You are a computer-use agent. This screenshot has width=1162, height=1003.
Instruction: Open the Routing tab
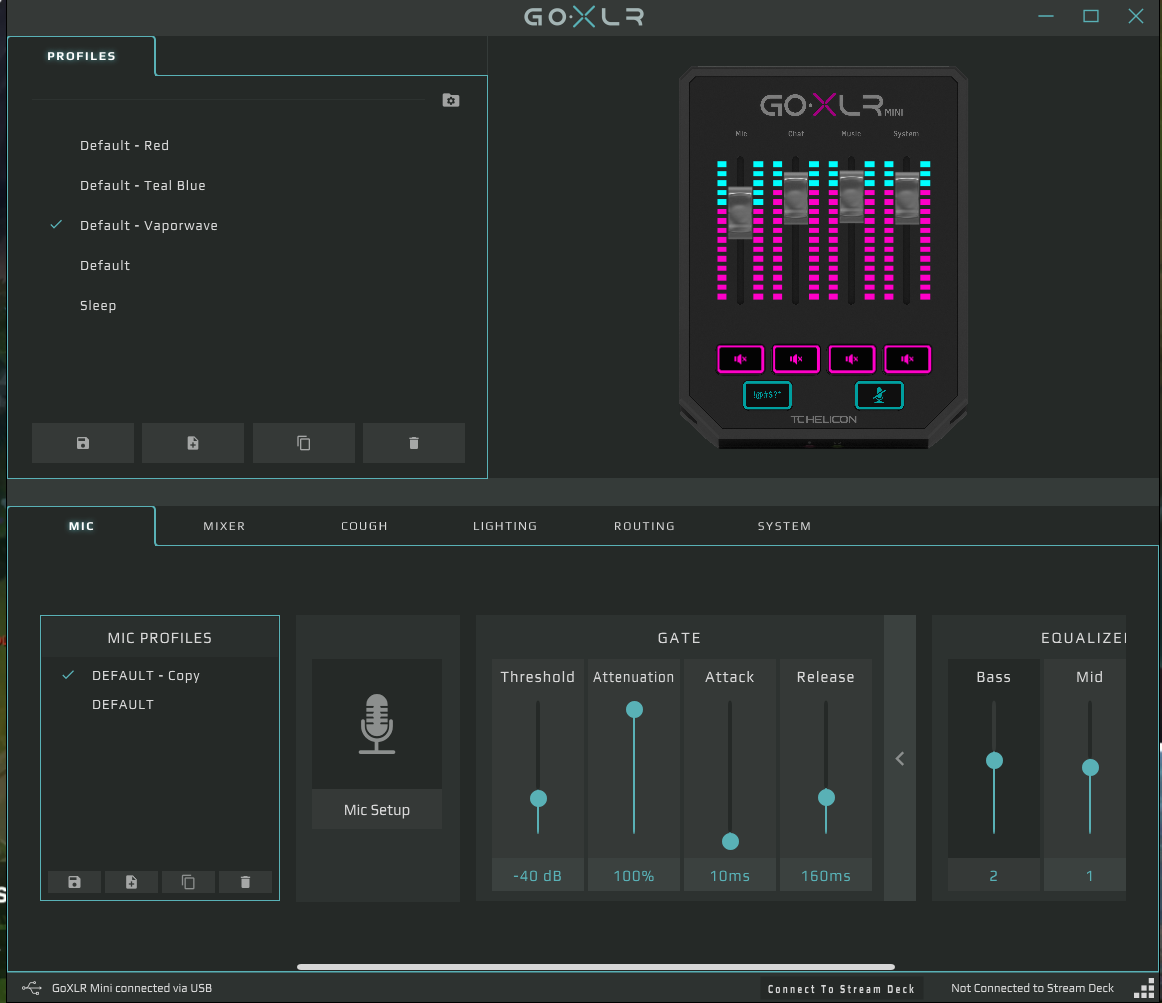(x=644, y=526)
